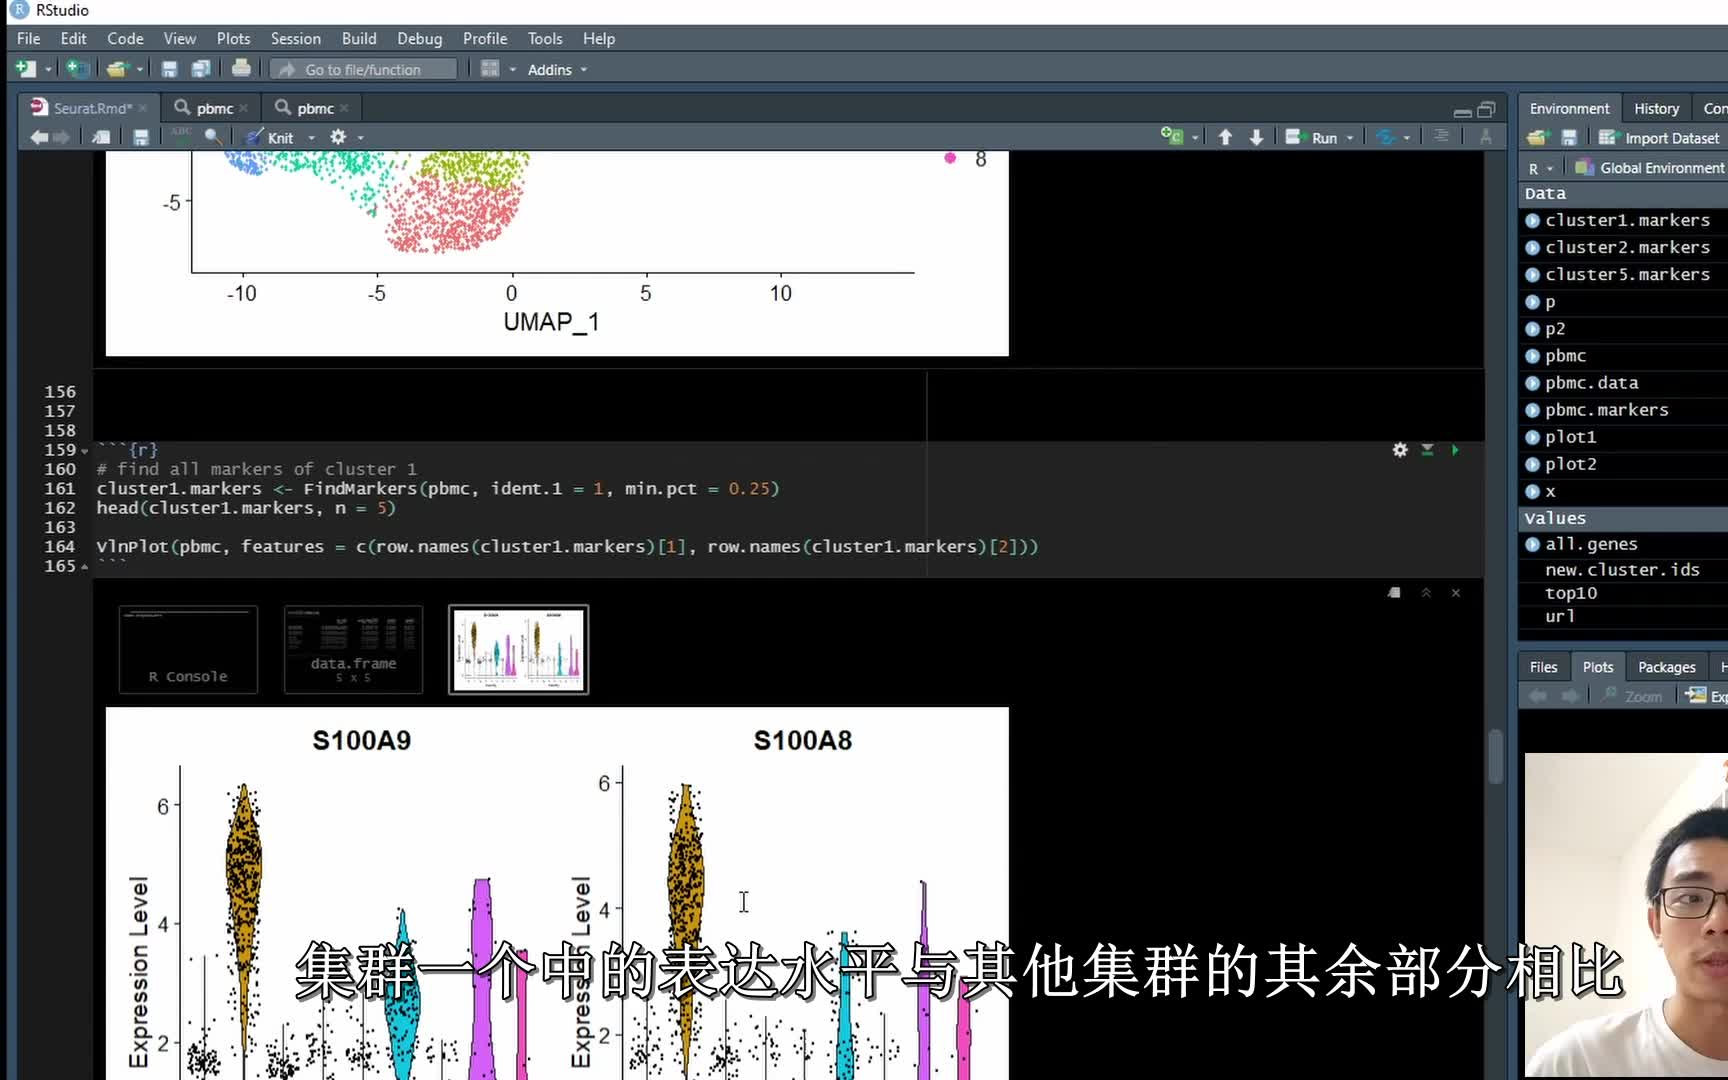This screenshot has height=1080, width=1728.
Task: Save the current document in main toolbar
Action: tap(169, 69)
